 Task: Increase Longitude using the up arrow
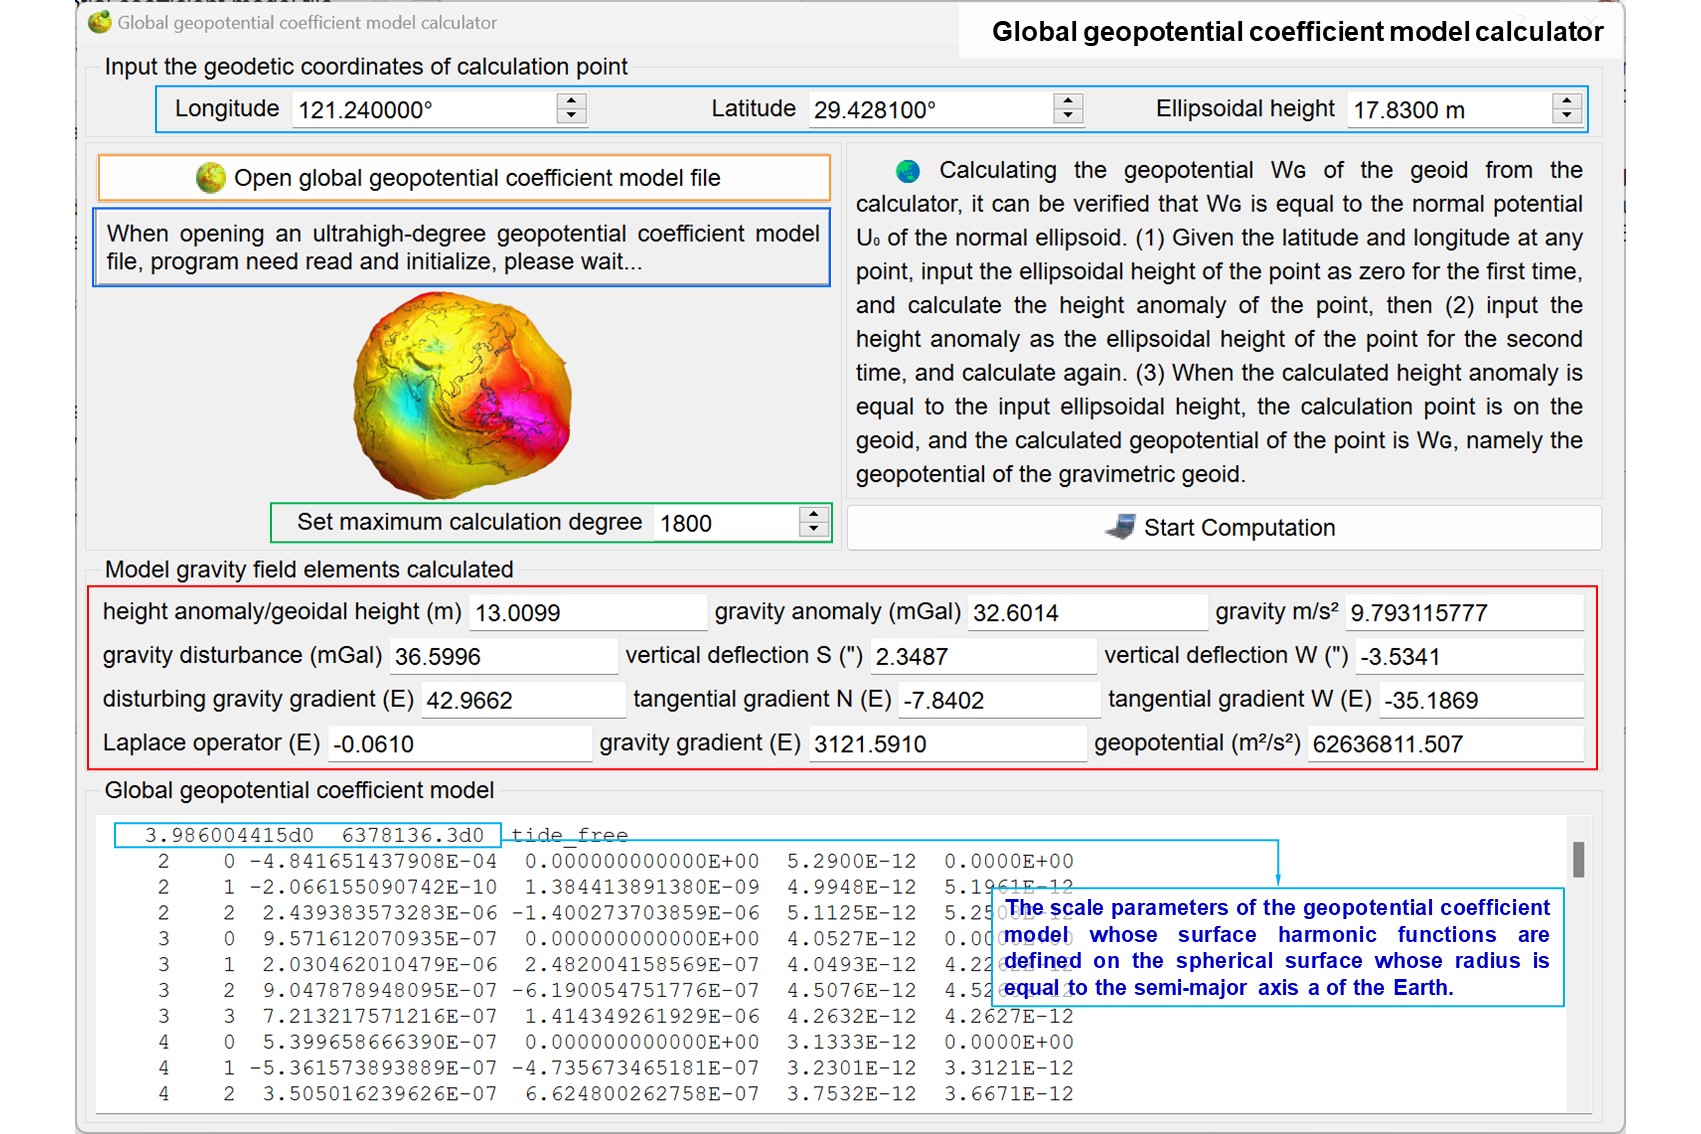point(571,101)
